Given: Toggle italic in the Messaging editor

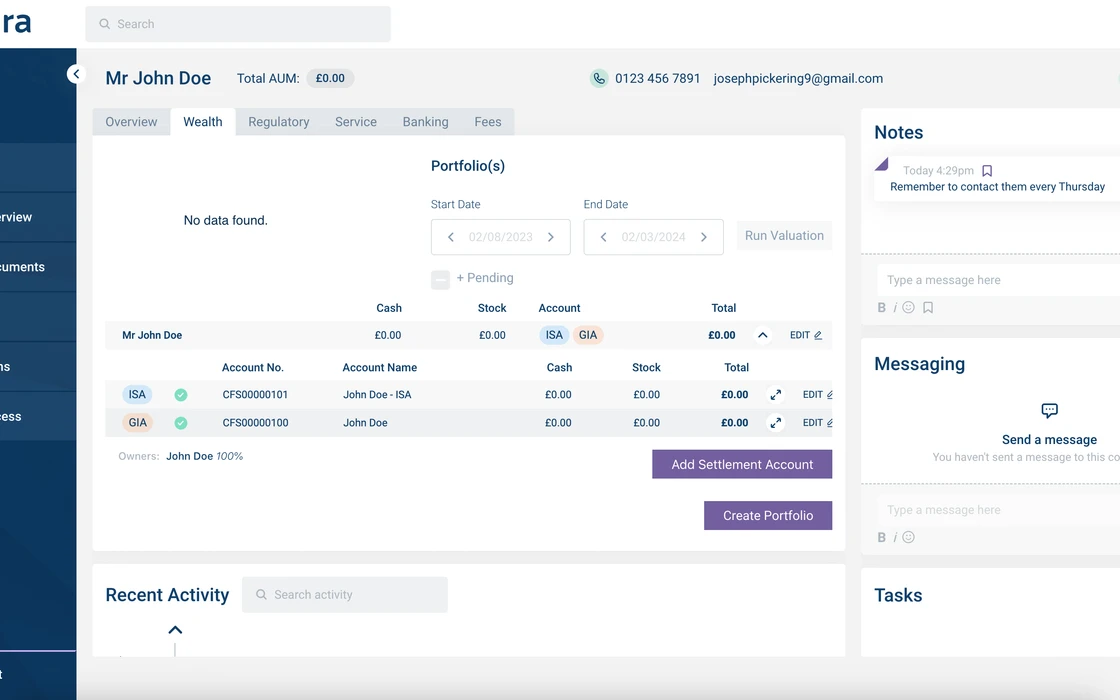Looking at the screenshot, I should click(x=895, y=537).
